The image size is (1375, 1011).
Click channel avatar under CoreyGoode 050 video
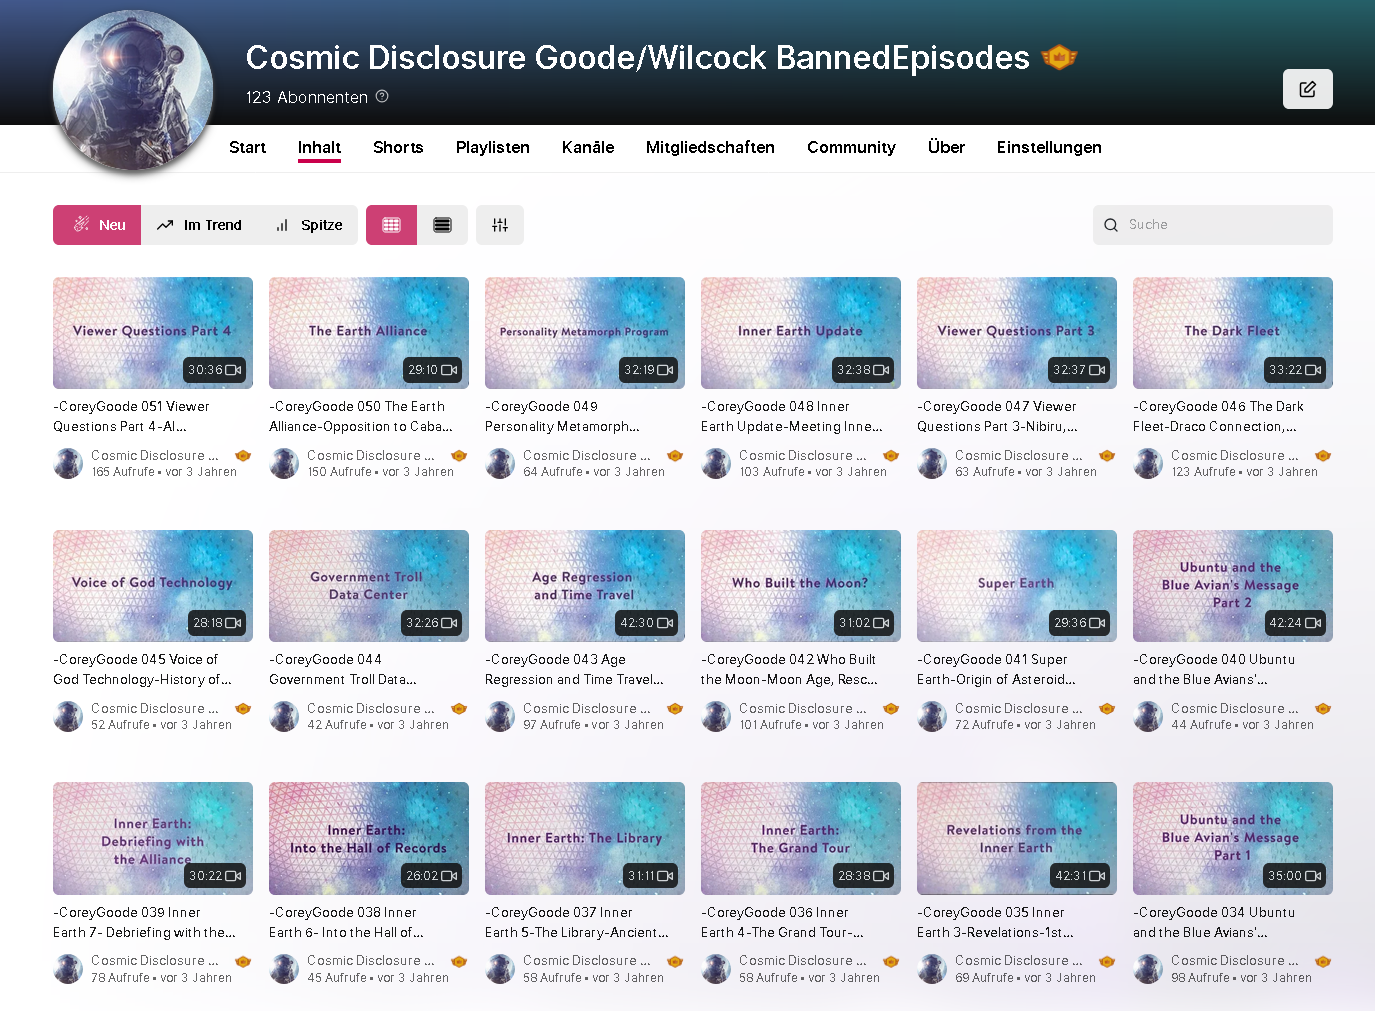tap(284, 463)
